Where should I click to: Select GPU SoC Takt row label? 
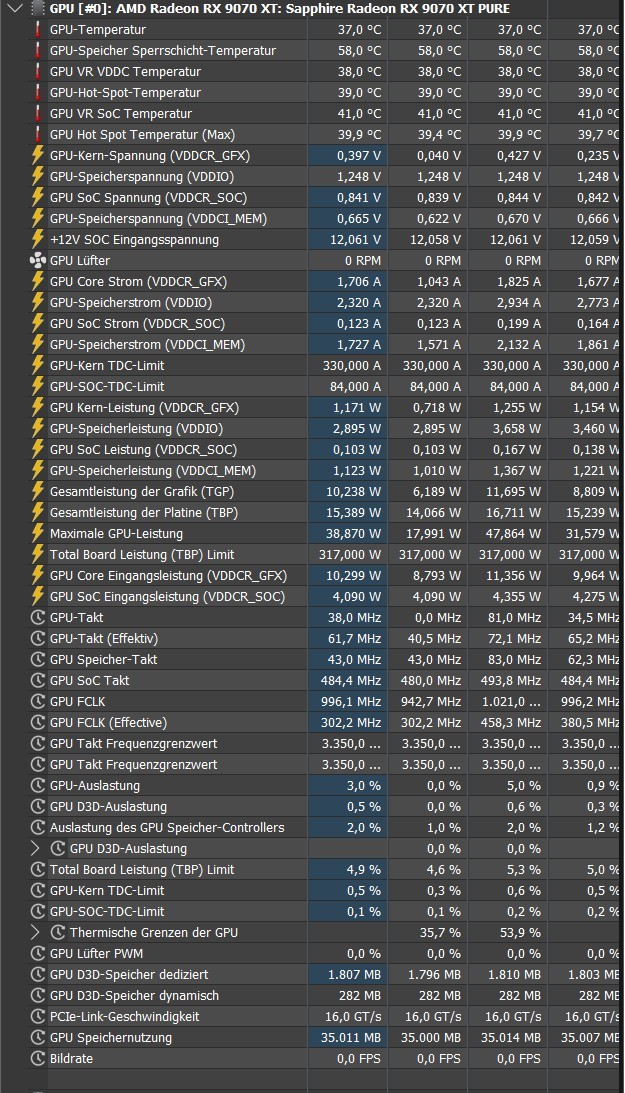[x=89, y=680]
